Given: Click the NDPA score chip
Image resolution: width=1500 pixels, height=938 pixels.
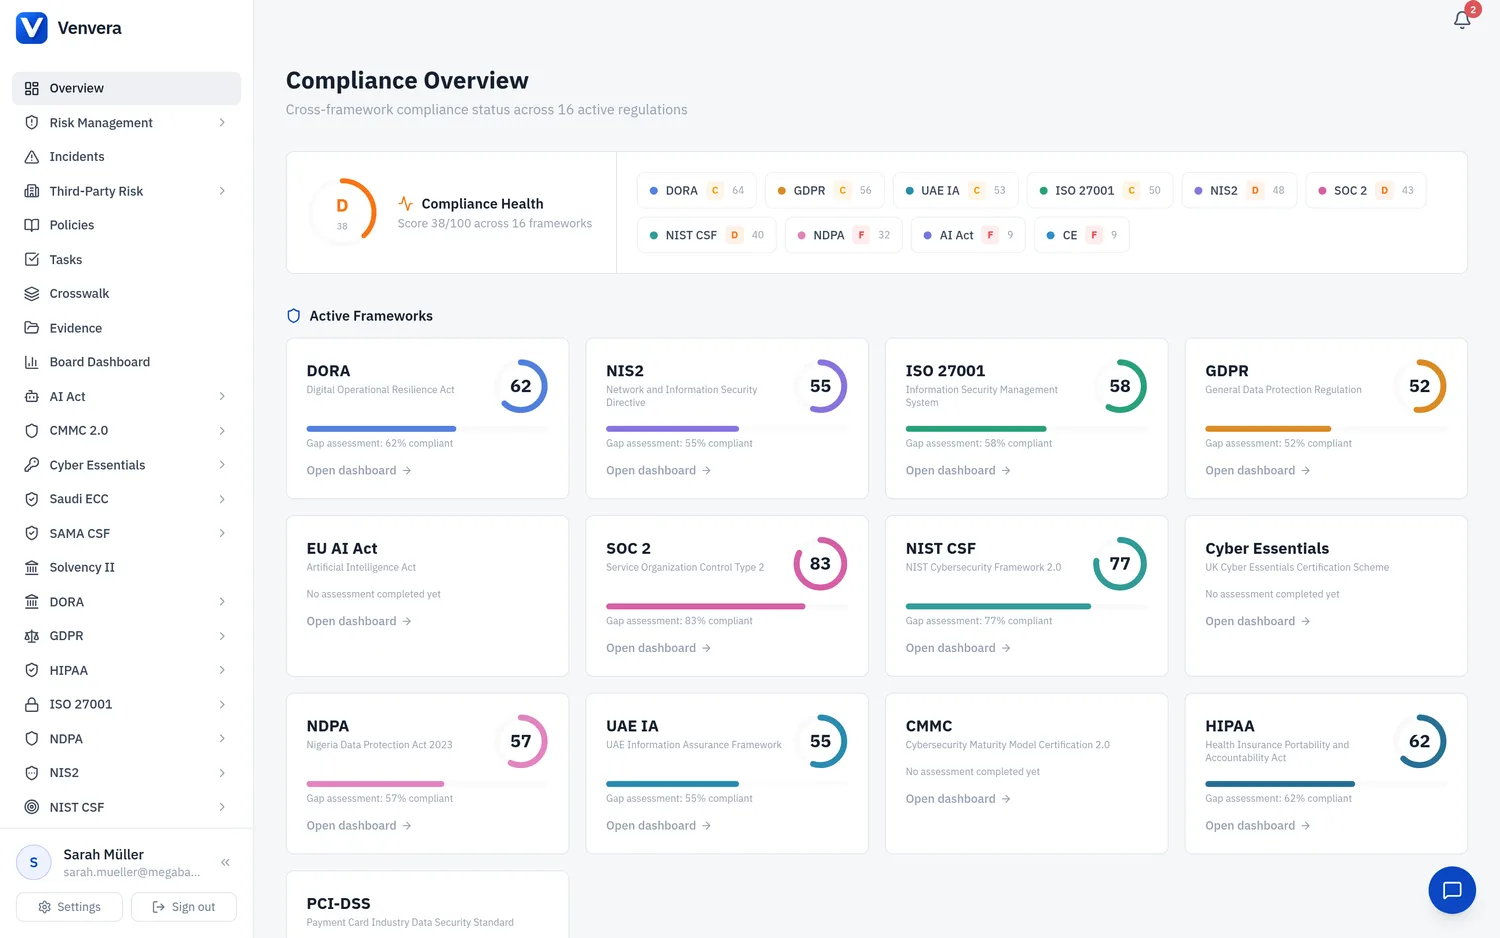Looking at the screenshot, I should point(844,236).
